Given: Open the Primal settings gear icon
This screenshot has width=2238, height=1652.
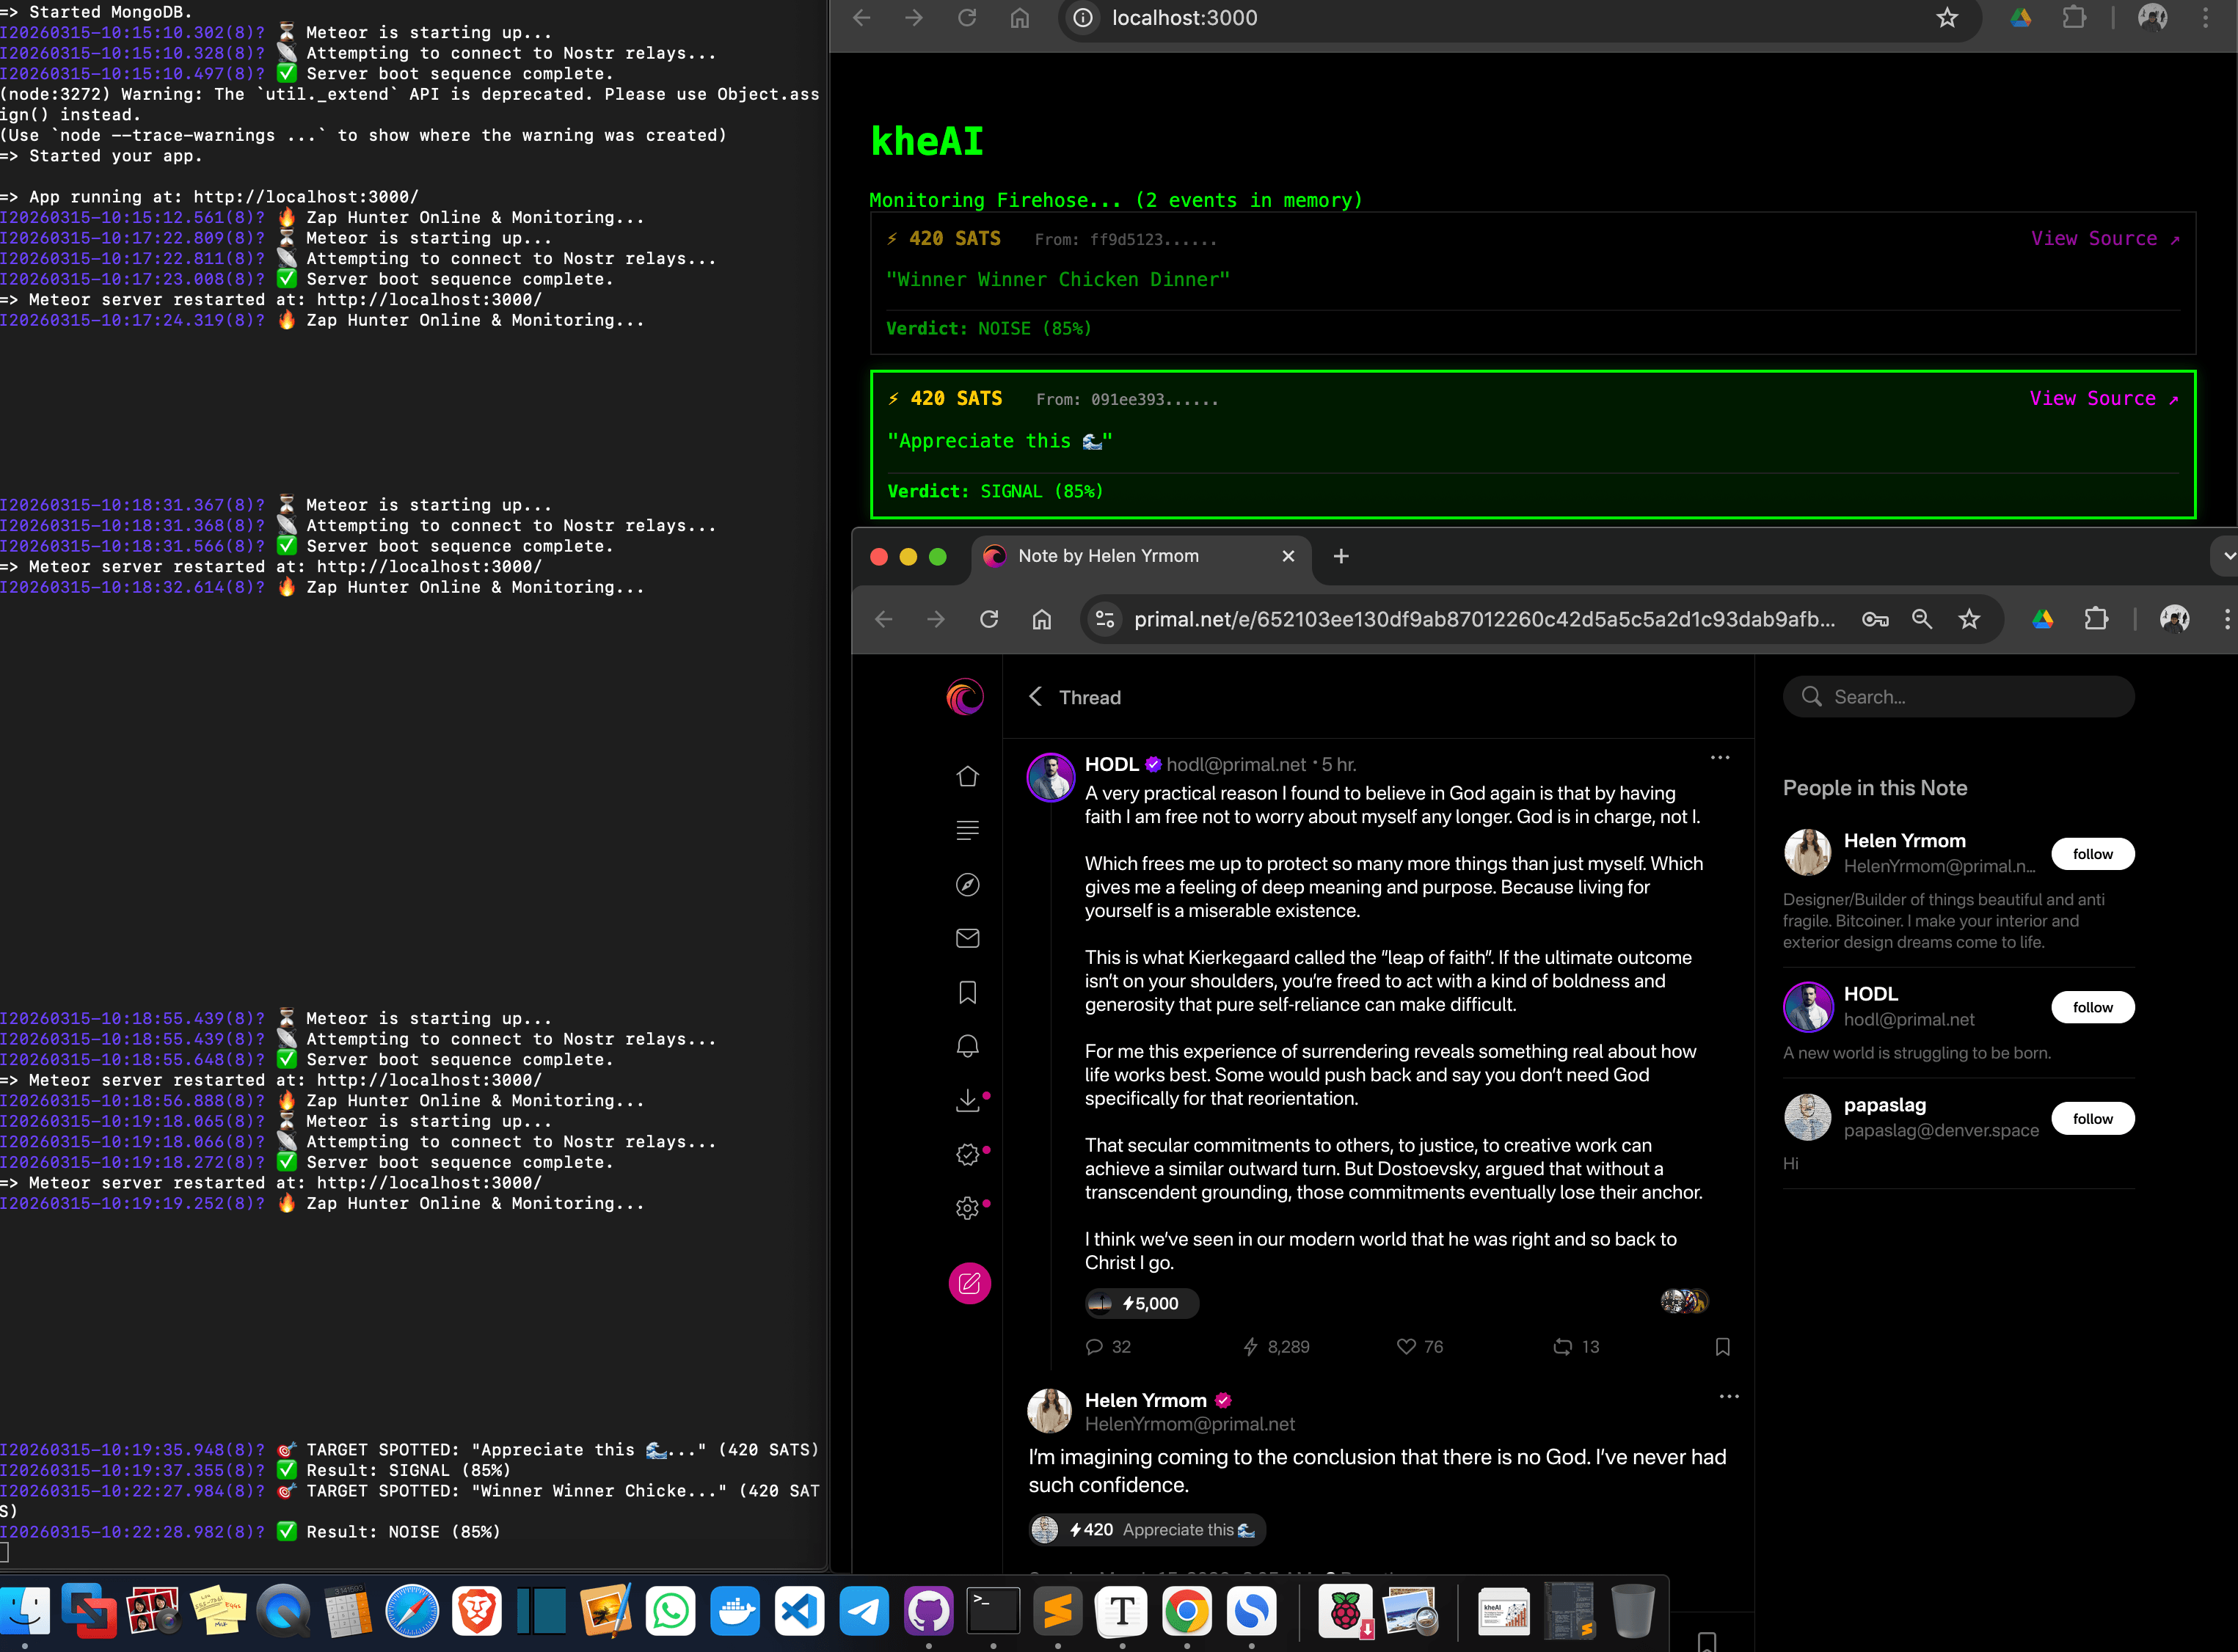Looking at the screenshot, I should click(x=967, y=1208).
